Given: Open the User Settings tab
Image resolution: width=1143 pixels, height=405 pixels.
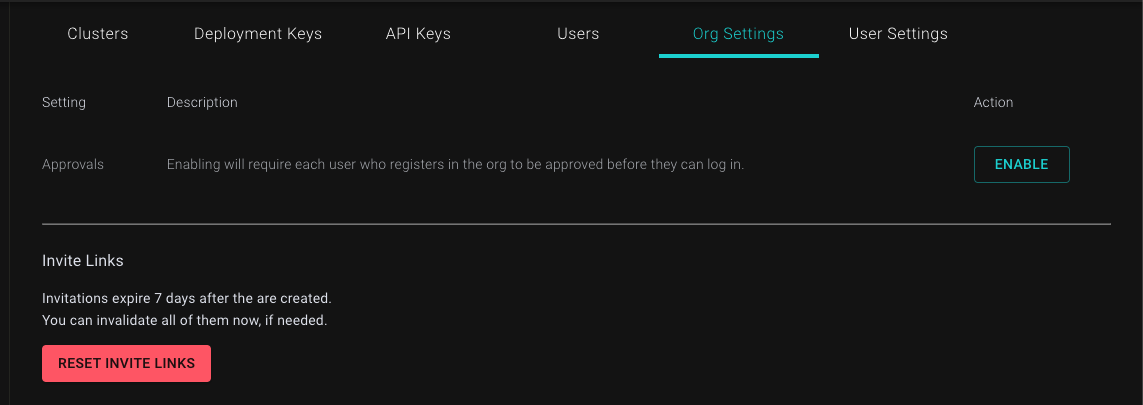Looking at the screenshot, I should tap(898, 34).
